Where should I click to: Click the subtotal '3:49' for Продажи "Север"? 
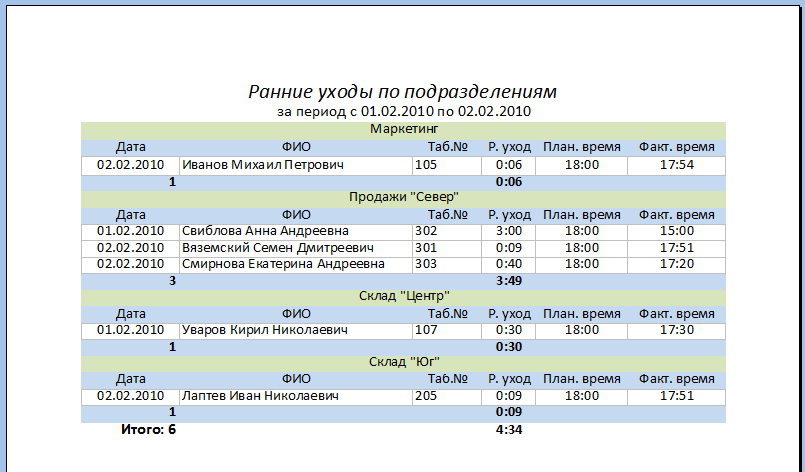[509, 281]
